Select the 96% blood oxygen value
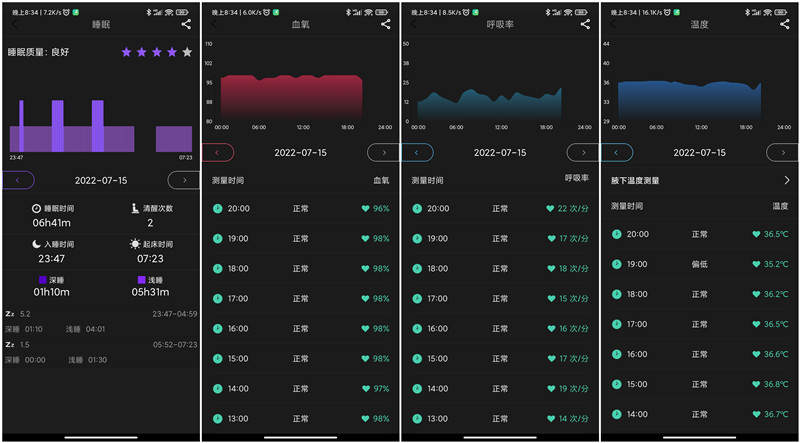800x443 pixels. pos(381,209)
